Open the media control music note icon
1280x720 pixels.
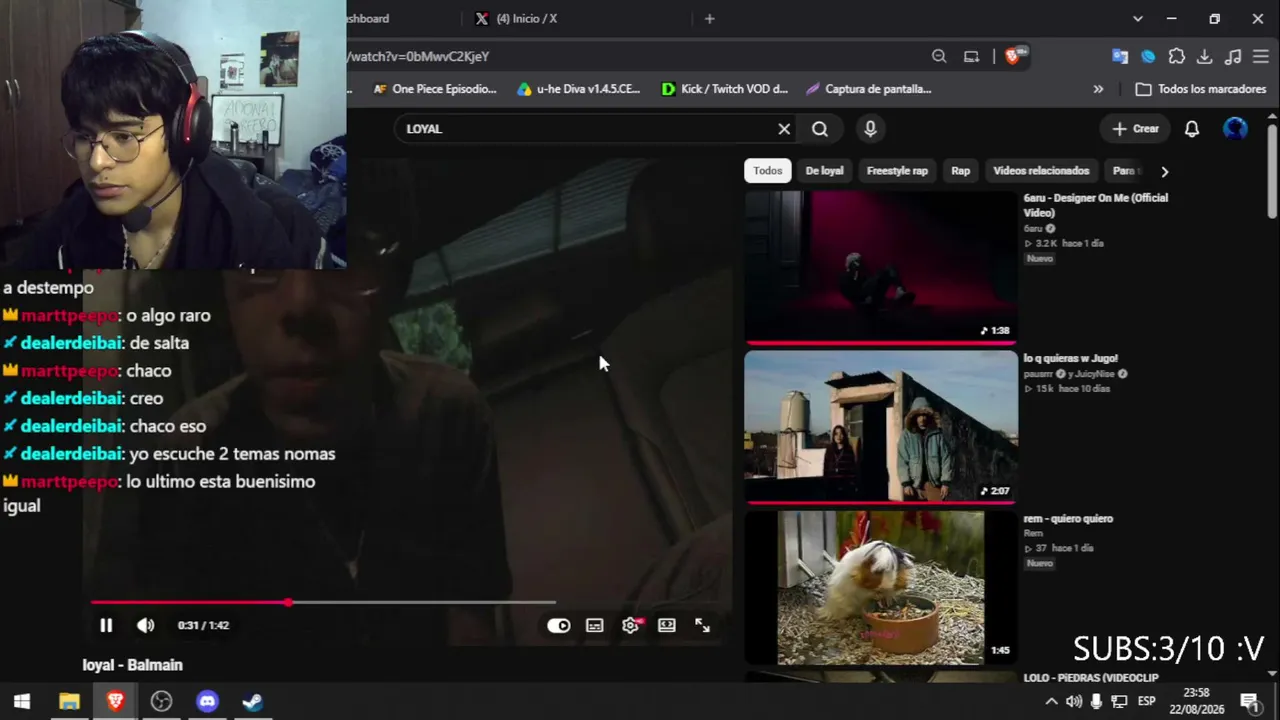[x=1233, y=57]
